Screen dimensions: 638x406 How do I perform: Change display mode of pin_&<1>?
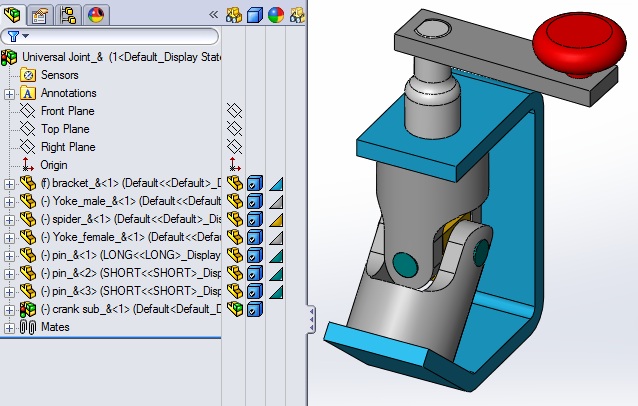(255, 255)
